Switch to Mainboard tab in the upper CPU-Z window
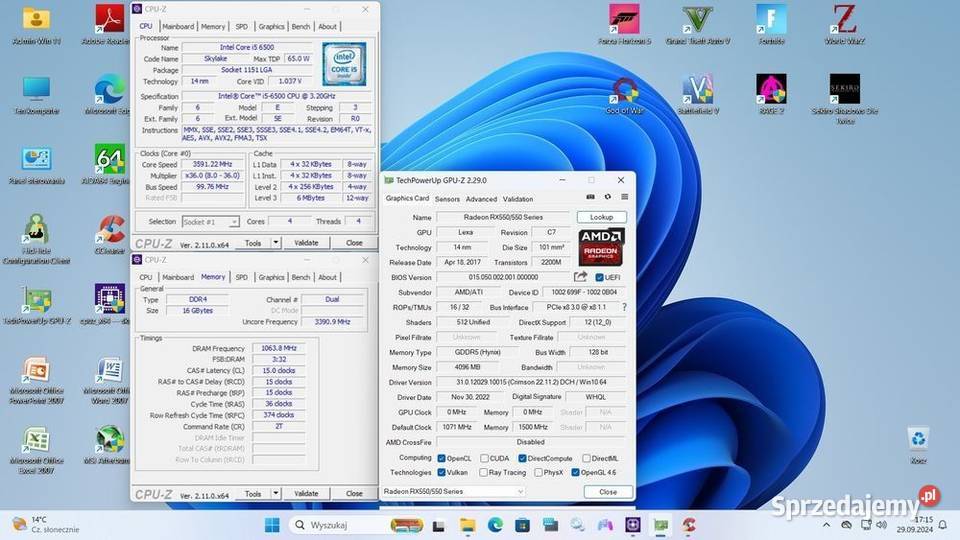Screen dimensions: 960x540 coord(178,26)
